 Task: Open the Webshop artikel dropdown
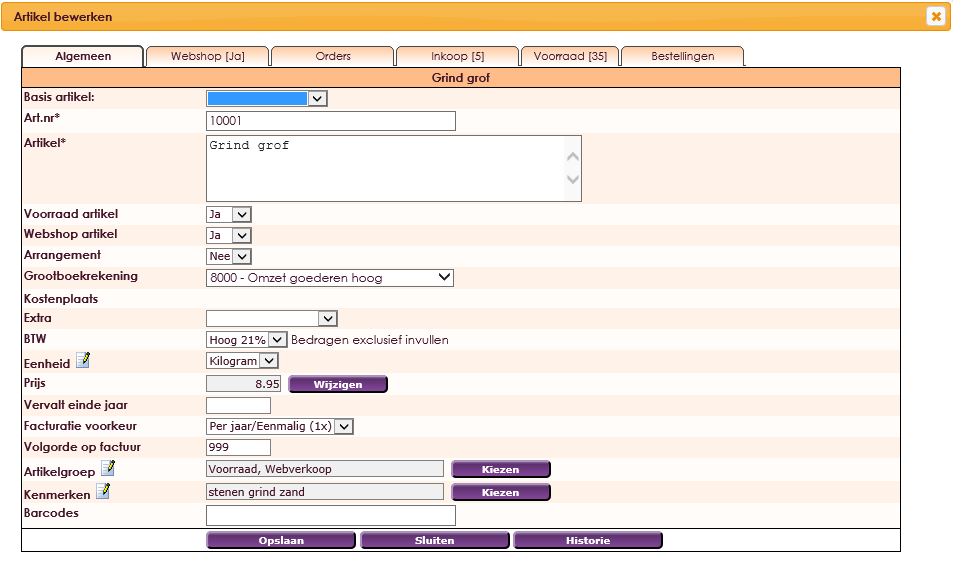tap(229, 235)
